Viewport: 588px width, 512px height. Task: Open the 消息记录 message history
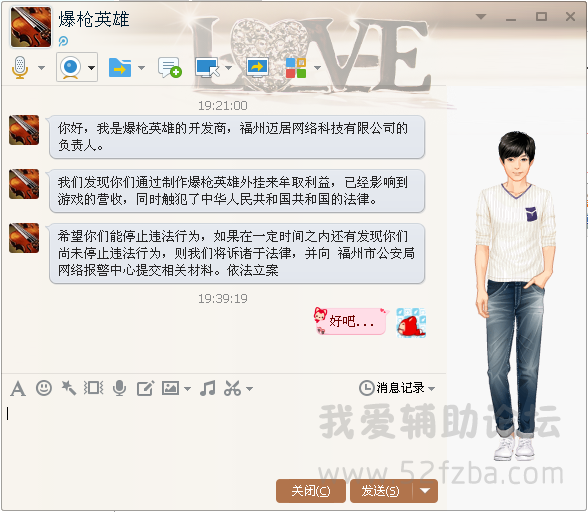[x=397, y=388]
